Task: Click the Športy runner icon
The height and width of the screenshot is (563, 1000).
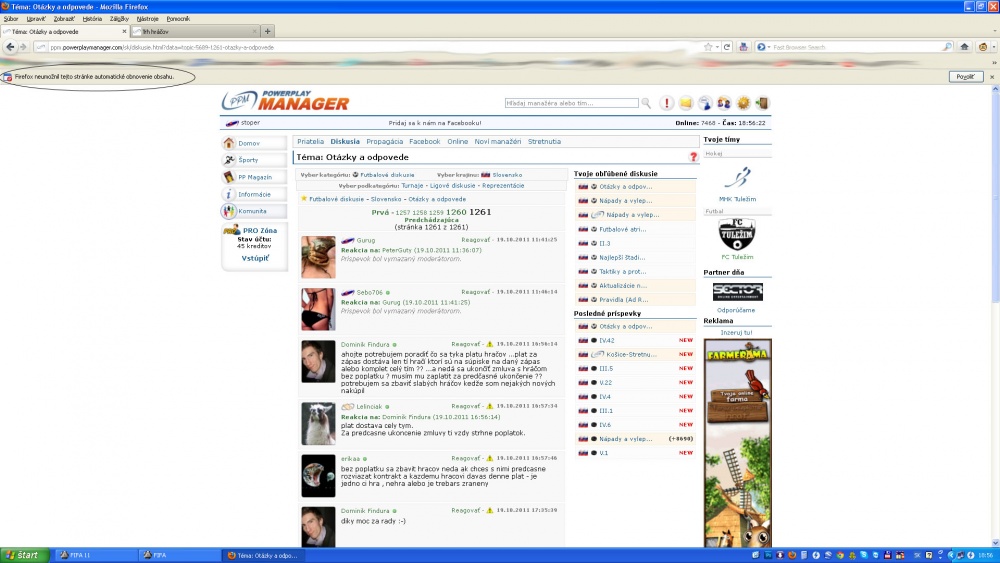Action: click(229, 160)
